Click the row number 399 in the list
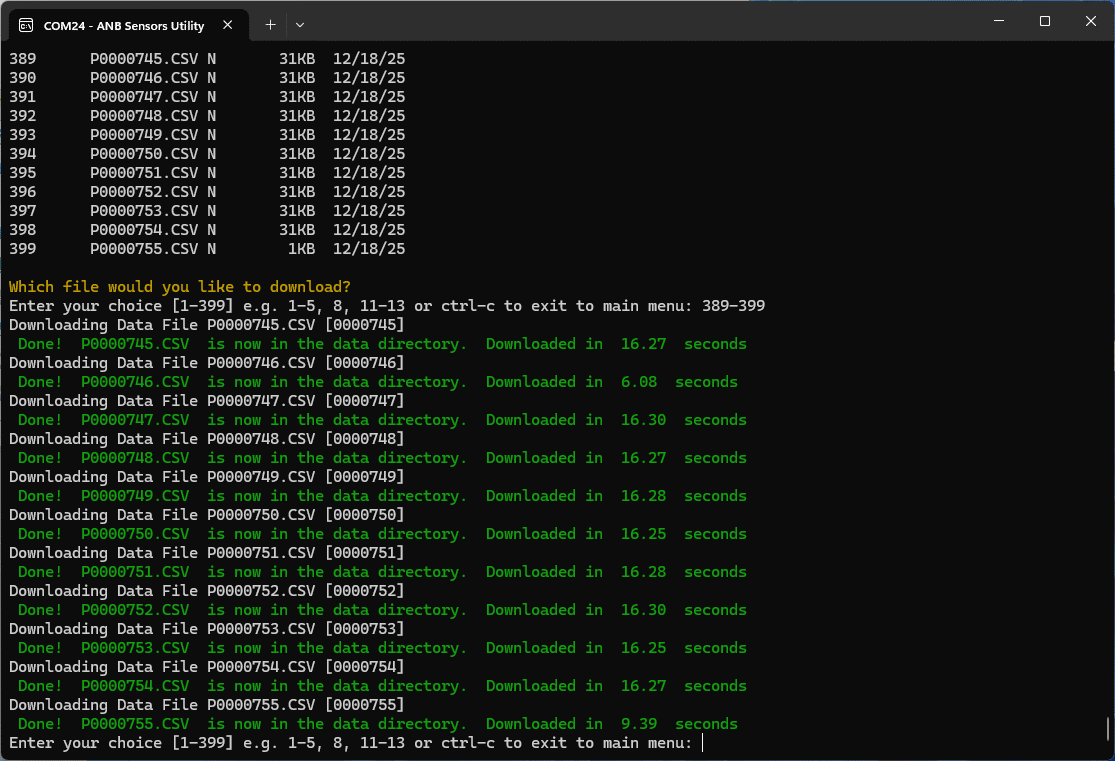Screen dimensions: 1115x761 (x=22, y=248)
